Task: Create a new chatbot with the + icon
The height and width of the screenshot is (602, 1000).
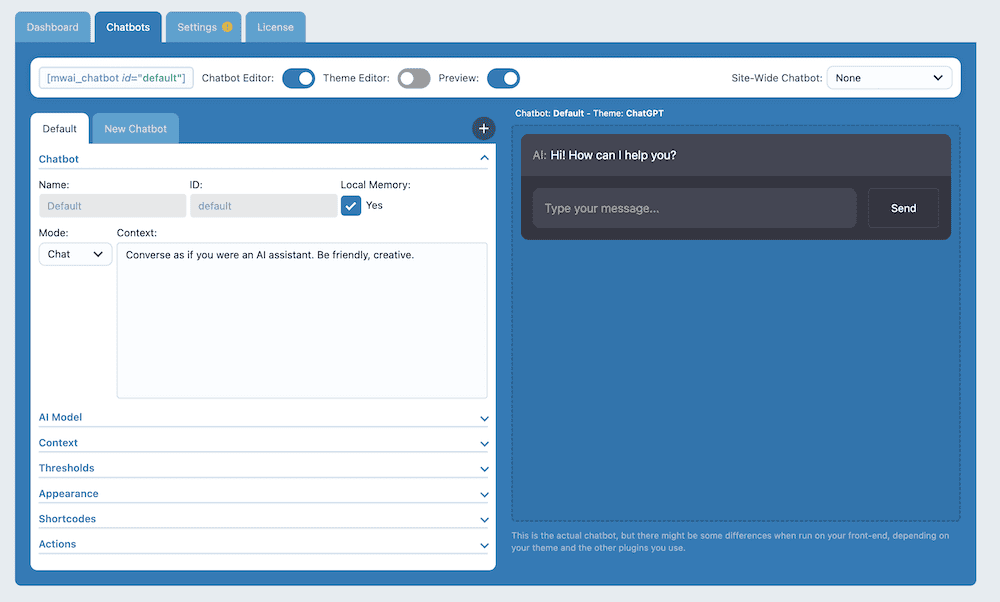Action: 484,128
